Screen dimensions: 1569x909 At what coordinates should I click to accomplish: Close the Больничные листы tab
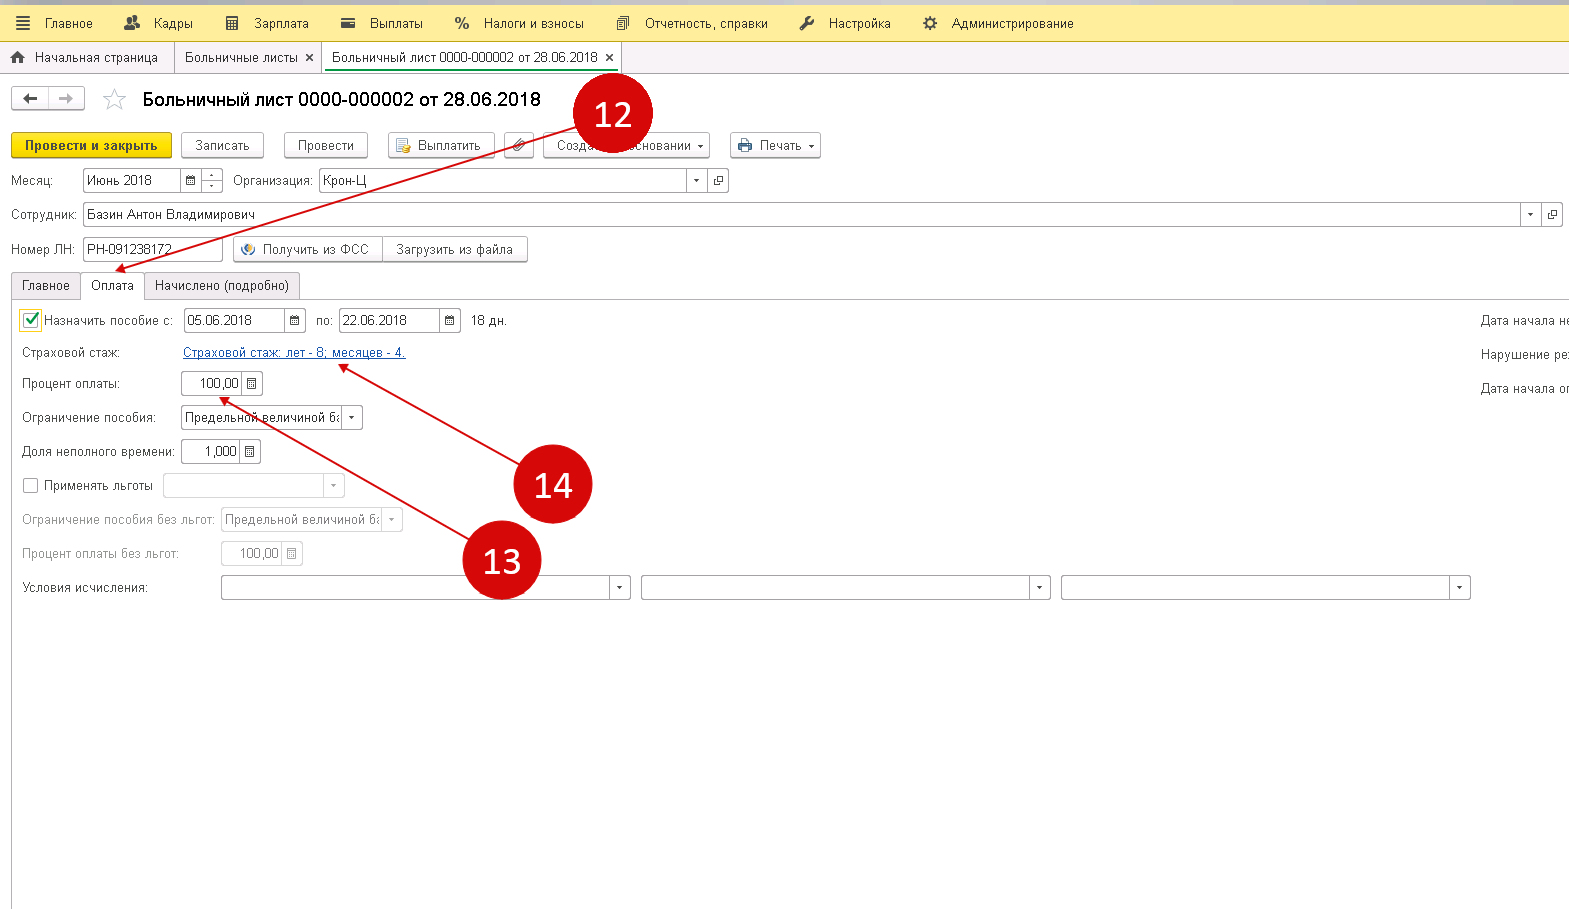[x=309, y=58]
